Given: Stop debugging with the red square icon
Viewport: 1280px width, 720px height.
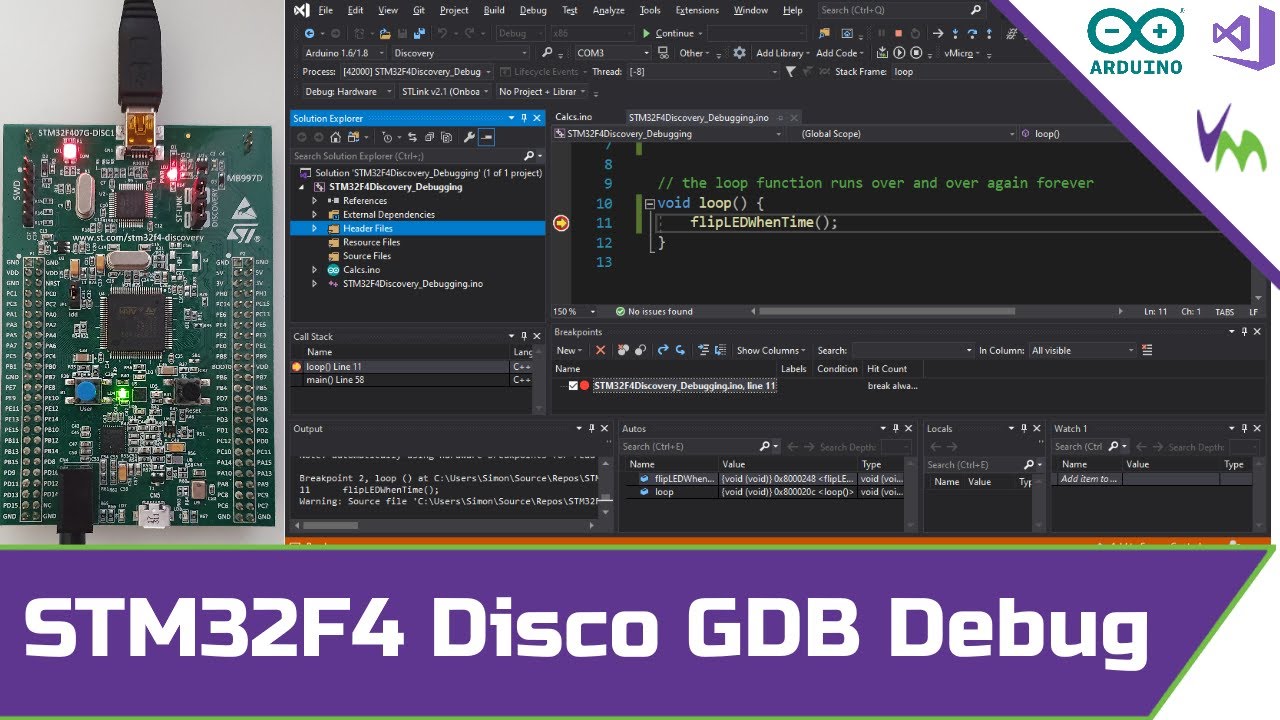Looking at the screenshot, I should [899, 33].
